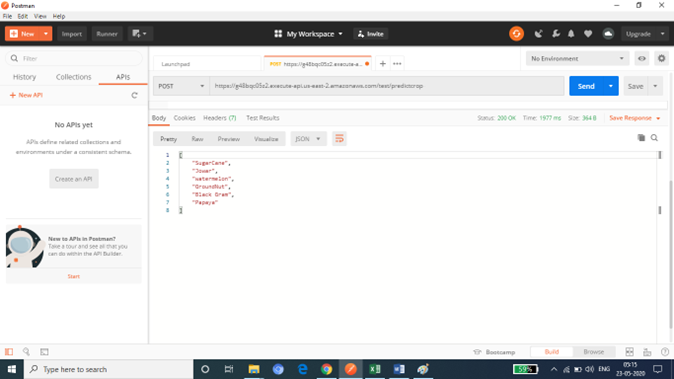Click the Invite button
674x379 pixels.
371,34
